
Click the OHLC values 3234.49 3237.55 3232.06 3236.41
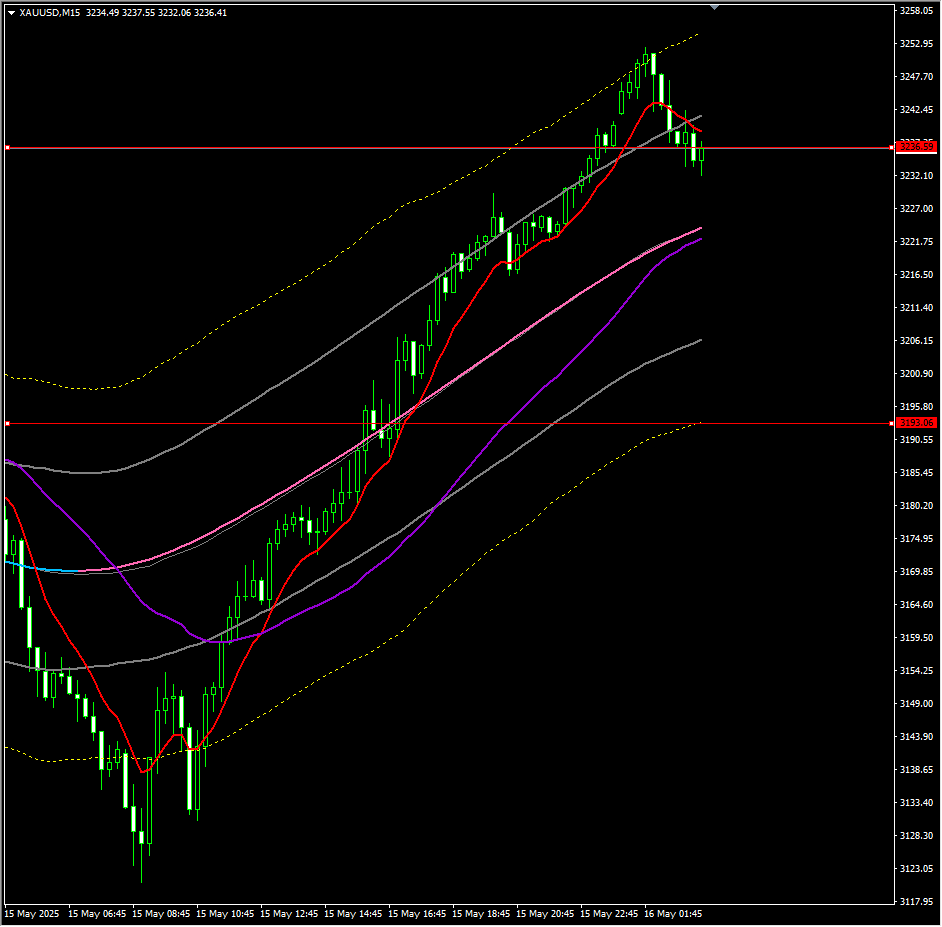(x=156, y=13)
